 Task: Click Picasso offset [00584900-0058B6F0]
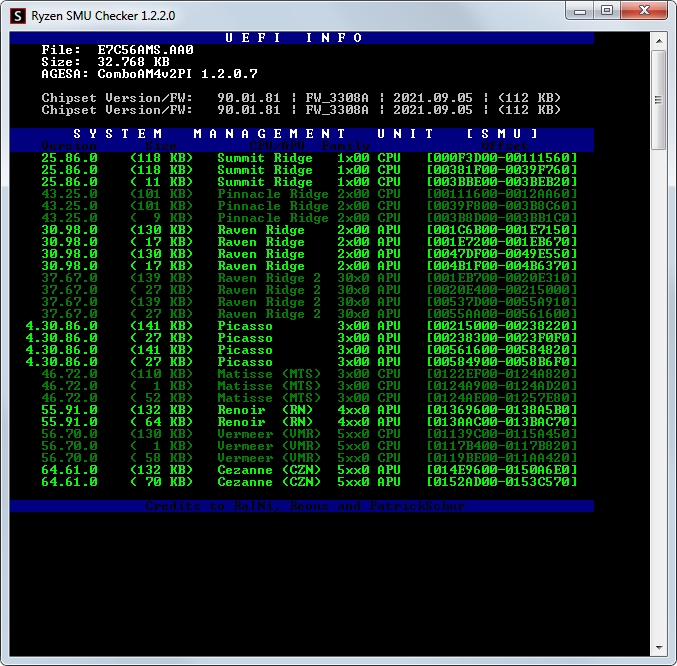coord(502,362)
